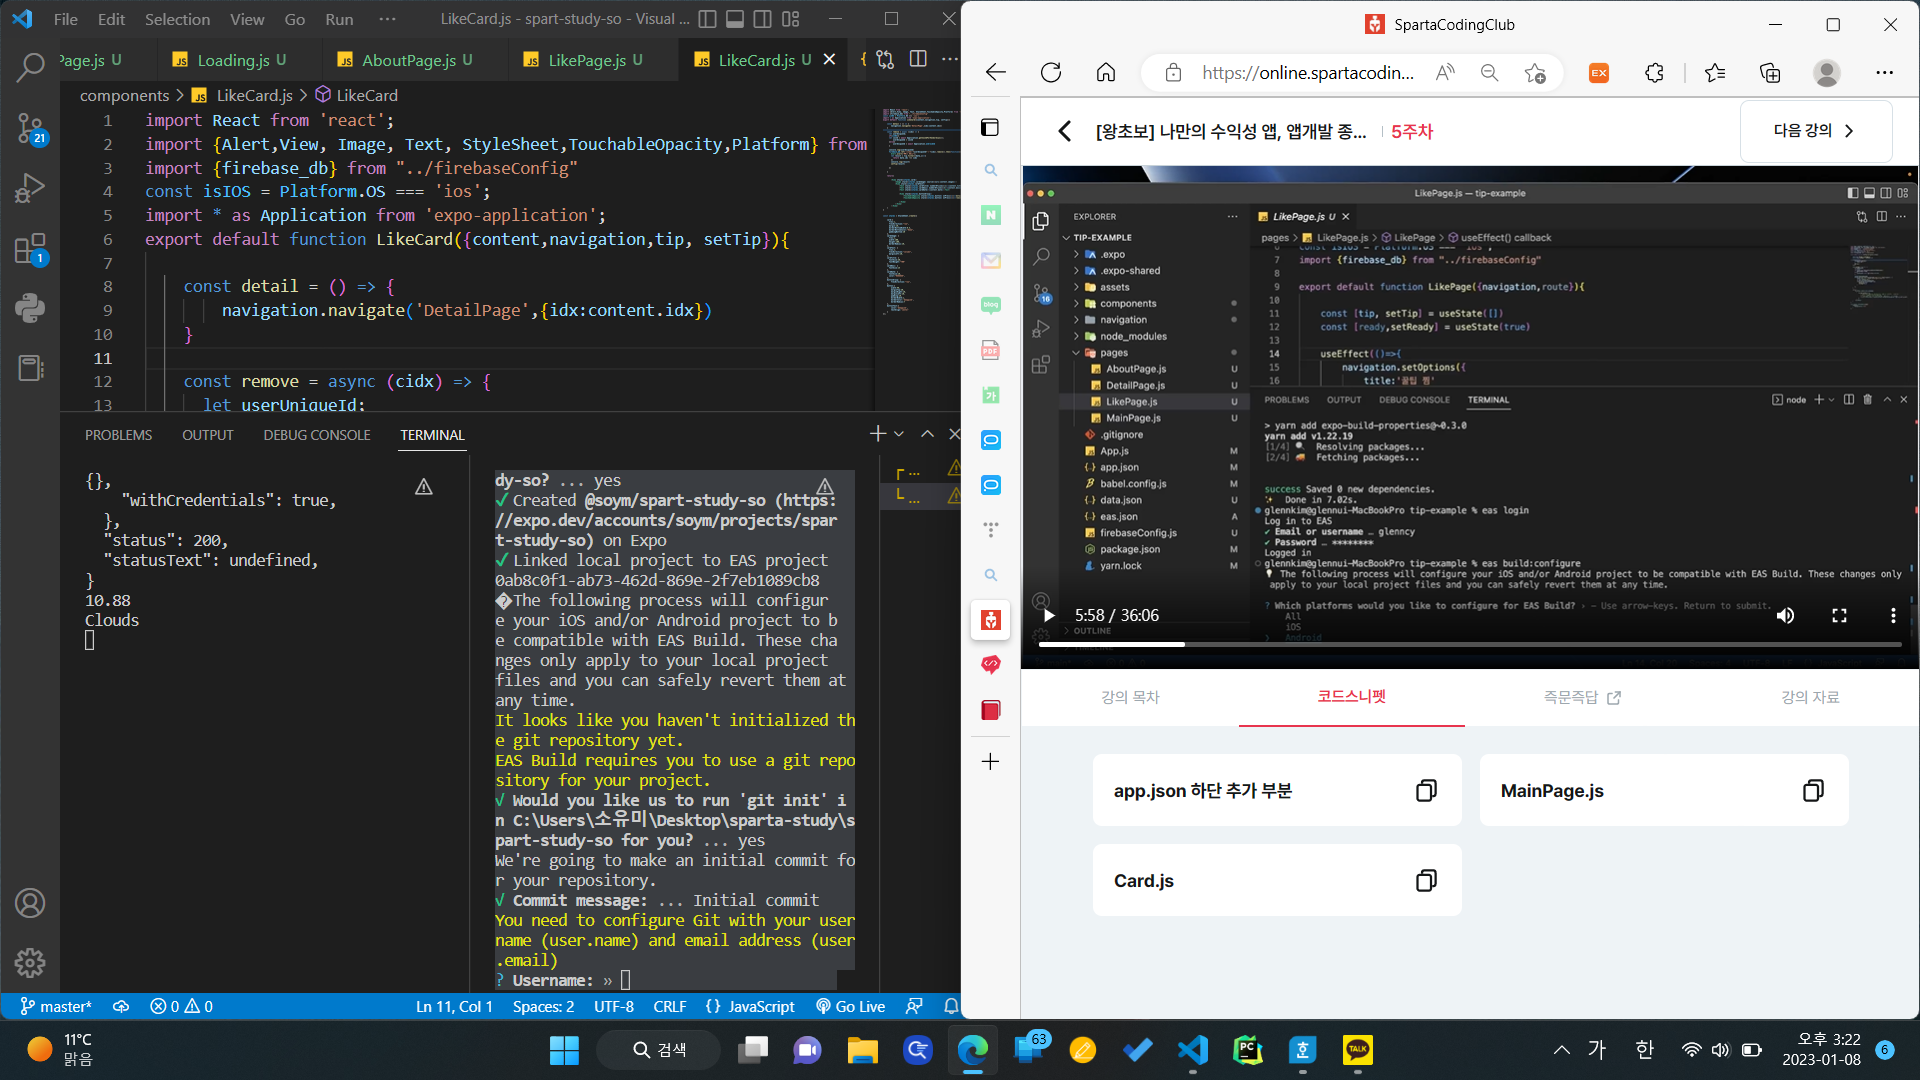Go back from lecture page chevron

(x=1065, y=131)
